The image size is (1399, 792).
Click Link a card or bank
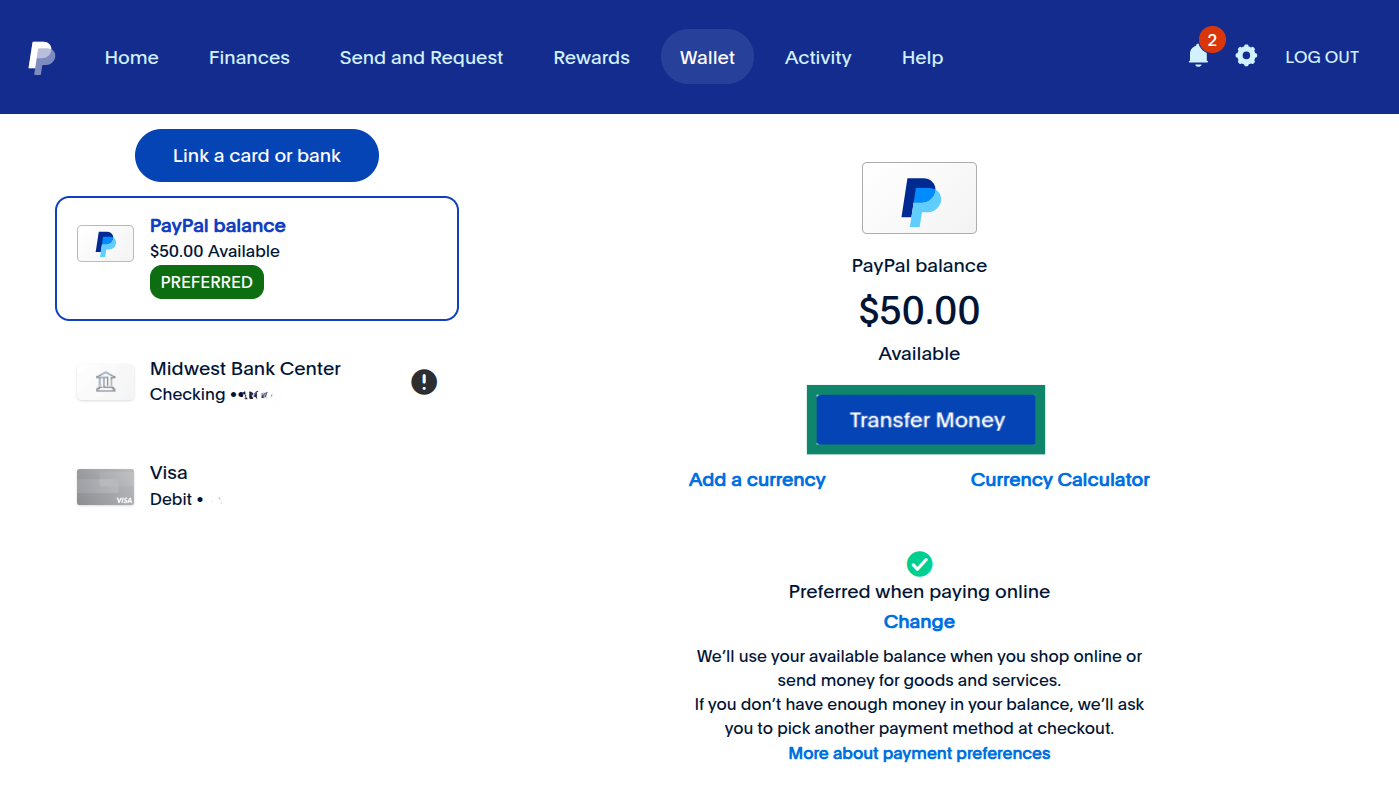pyautogui.click(x=256, y=155)
